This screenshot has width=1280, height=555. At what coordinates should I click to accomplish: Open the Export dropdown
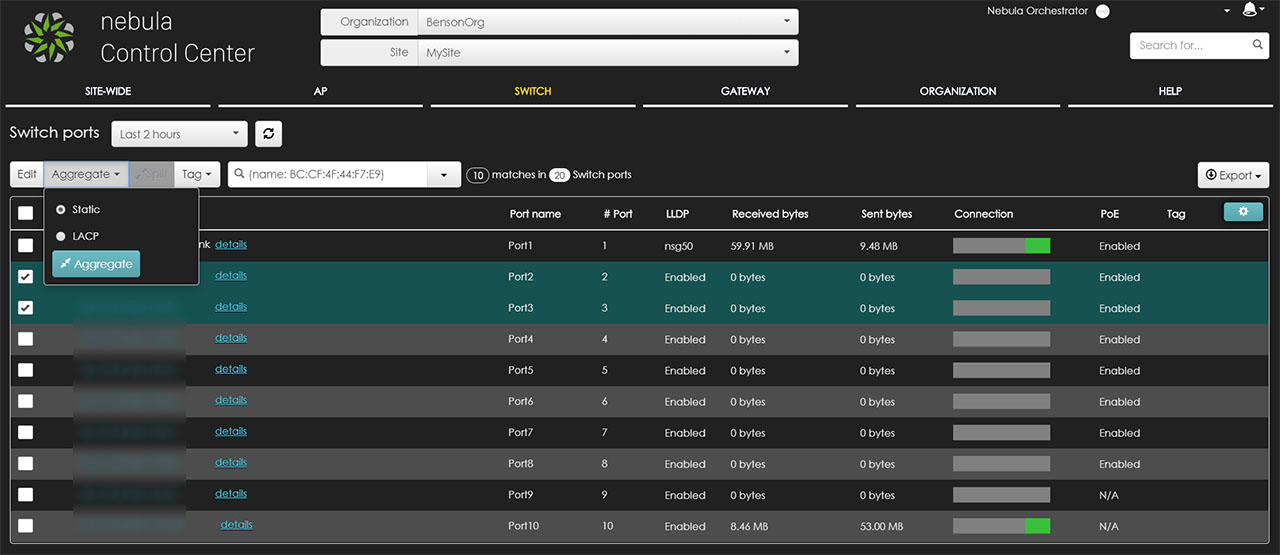(x=1233, y=175)
